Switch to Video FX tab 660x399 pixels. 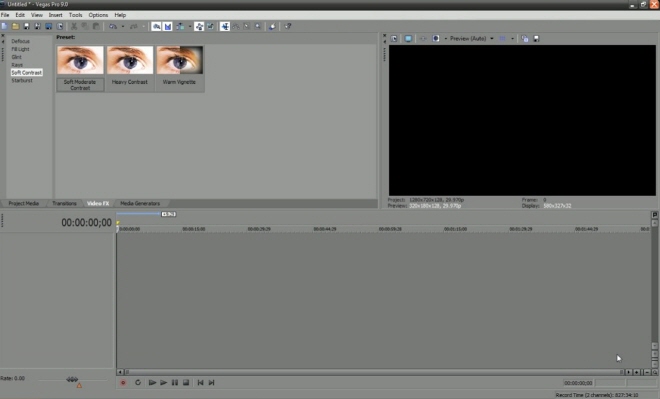pos(98,203)
